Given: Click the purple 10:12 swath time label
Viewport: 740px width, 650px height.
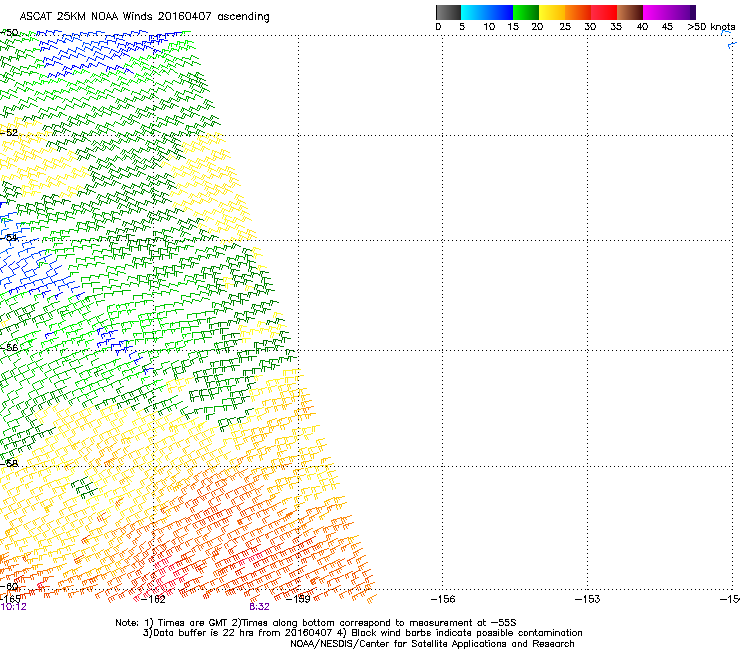Looking at the screenshot, I should (14, 607).
